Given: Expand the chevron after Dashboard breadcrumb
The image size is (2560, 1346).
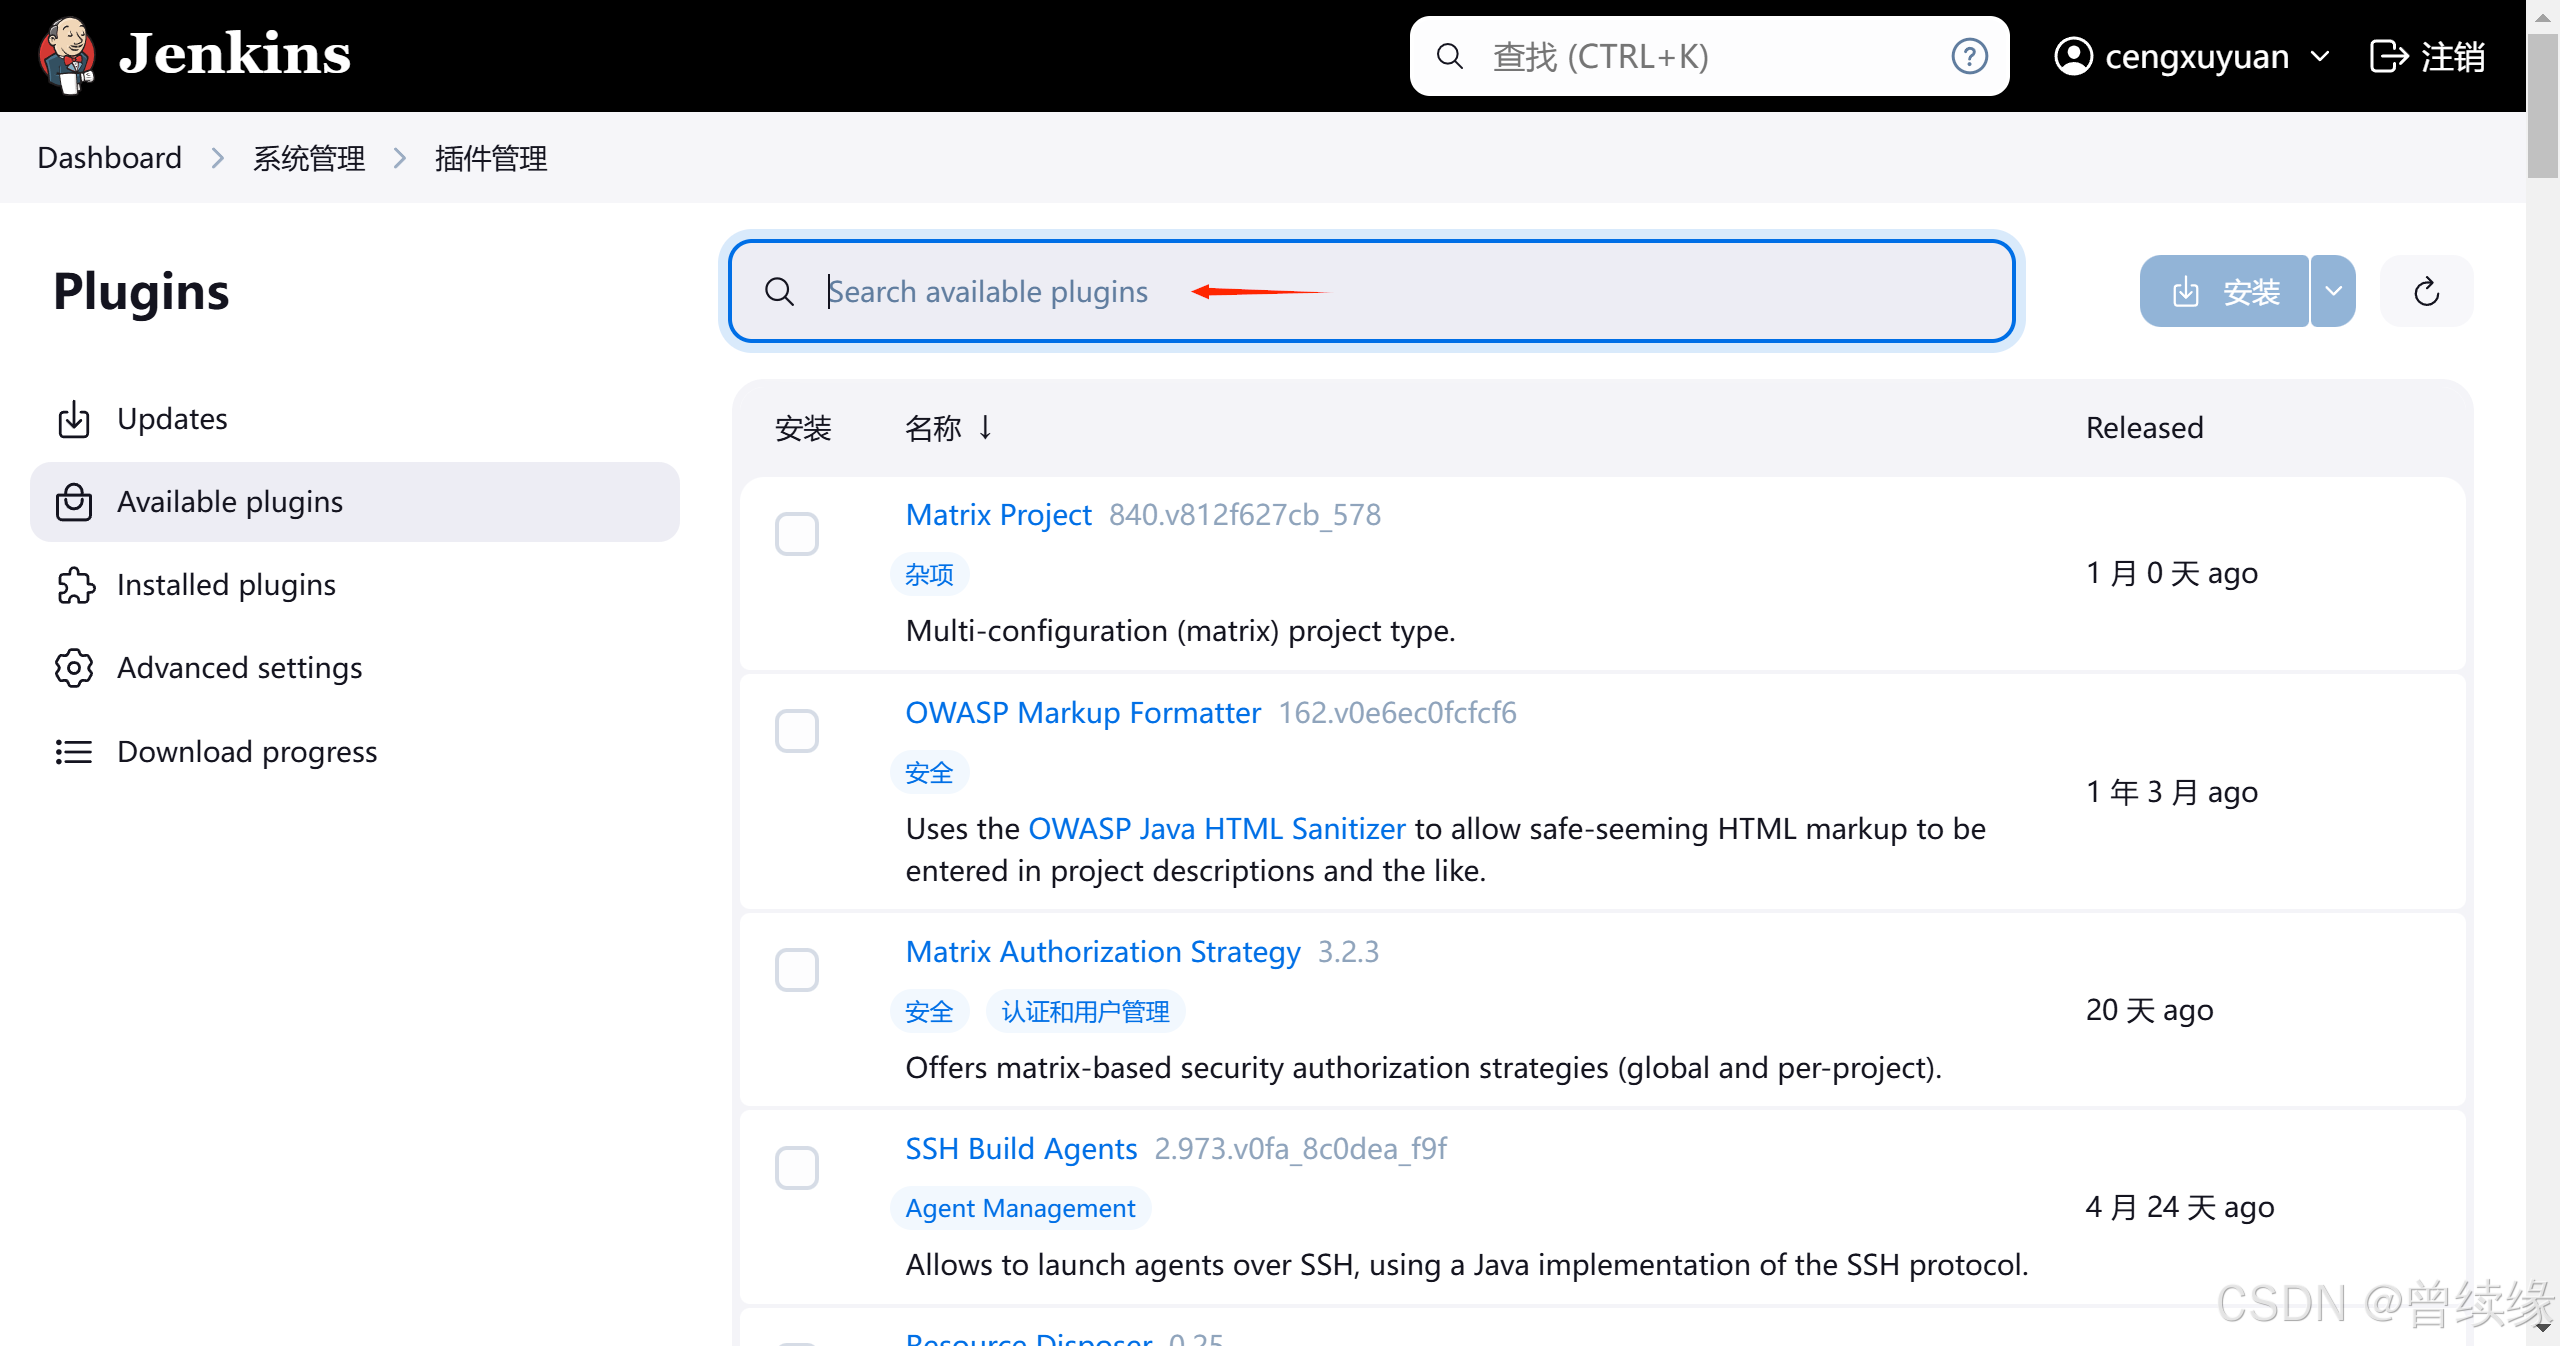Looking at the screenshot, I should (217, 158).
